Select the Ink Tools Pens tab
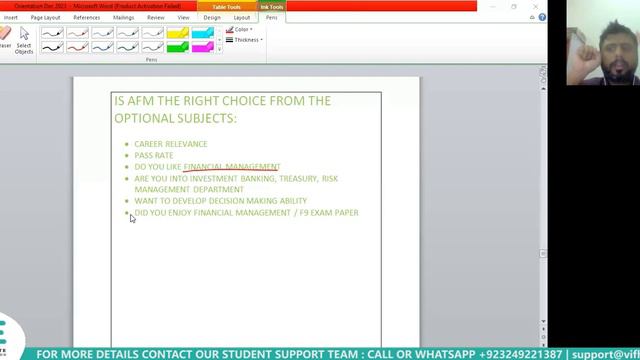The height and width of the screenshot is (360, 640). [271, 18]
